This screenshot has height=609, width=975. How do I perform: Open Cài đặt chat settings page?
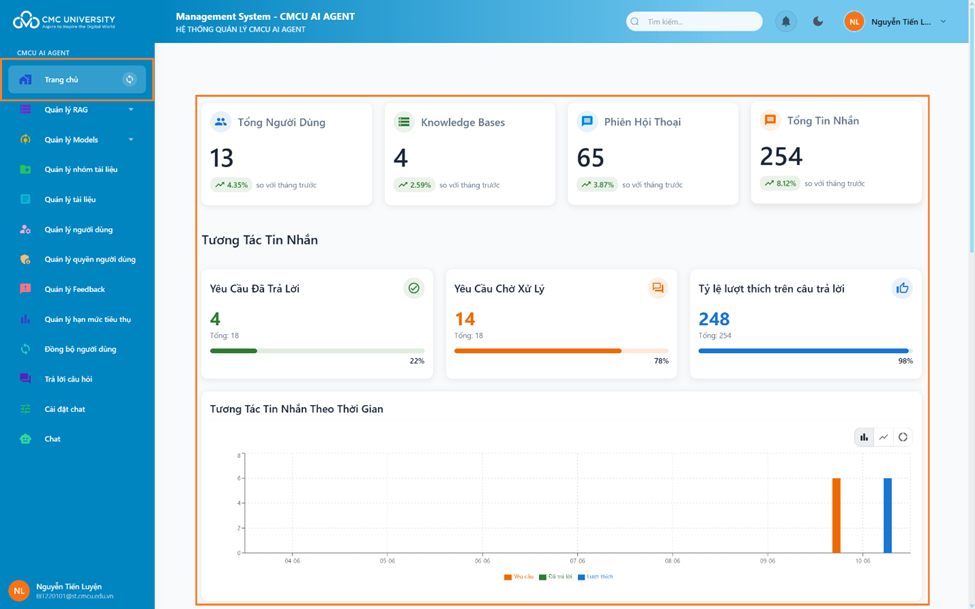[64, 409]
